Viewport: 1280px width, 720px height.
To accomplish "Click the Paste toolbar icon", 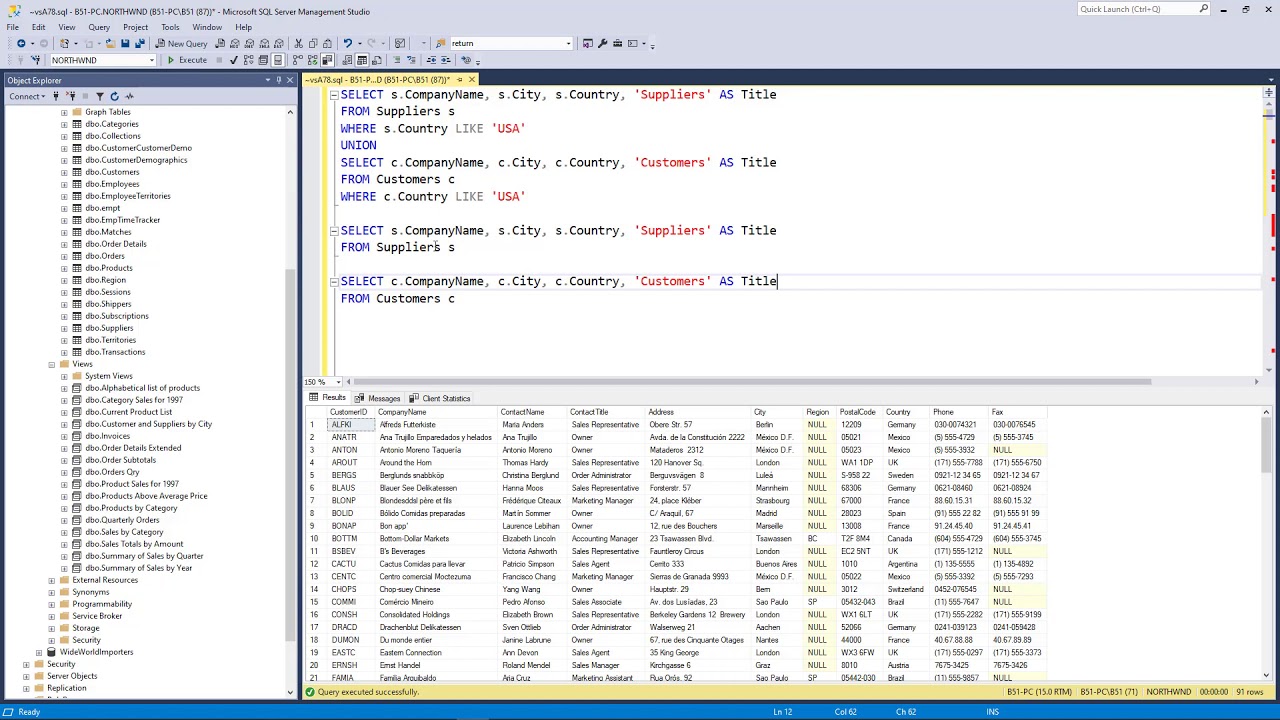I will pyautogui.click(x=327, y=43).
